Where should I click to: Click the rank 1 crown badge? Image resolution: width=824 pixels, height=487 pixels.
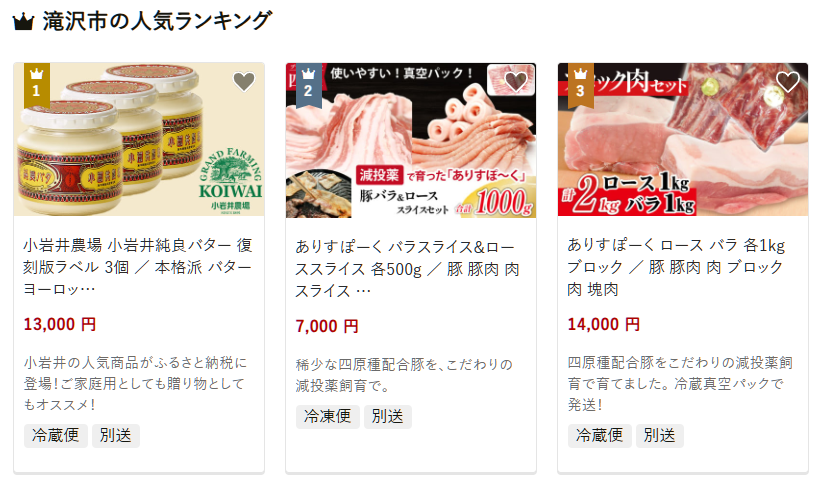[x=37, y=85]
